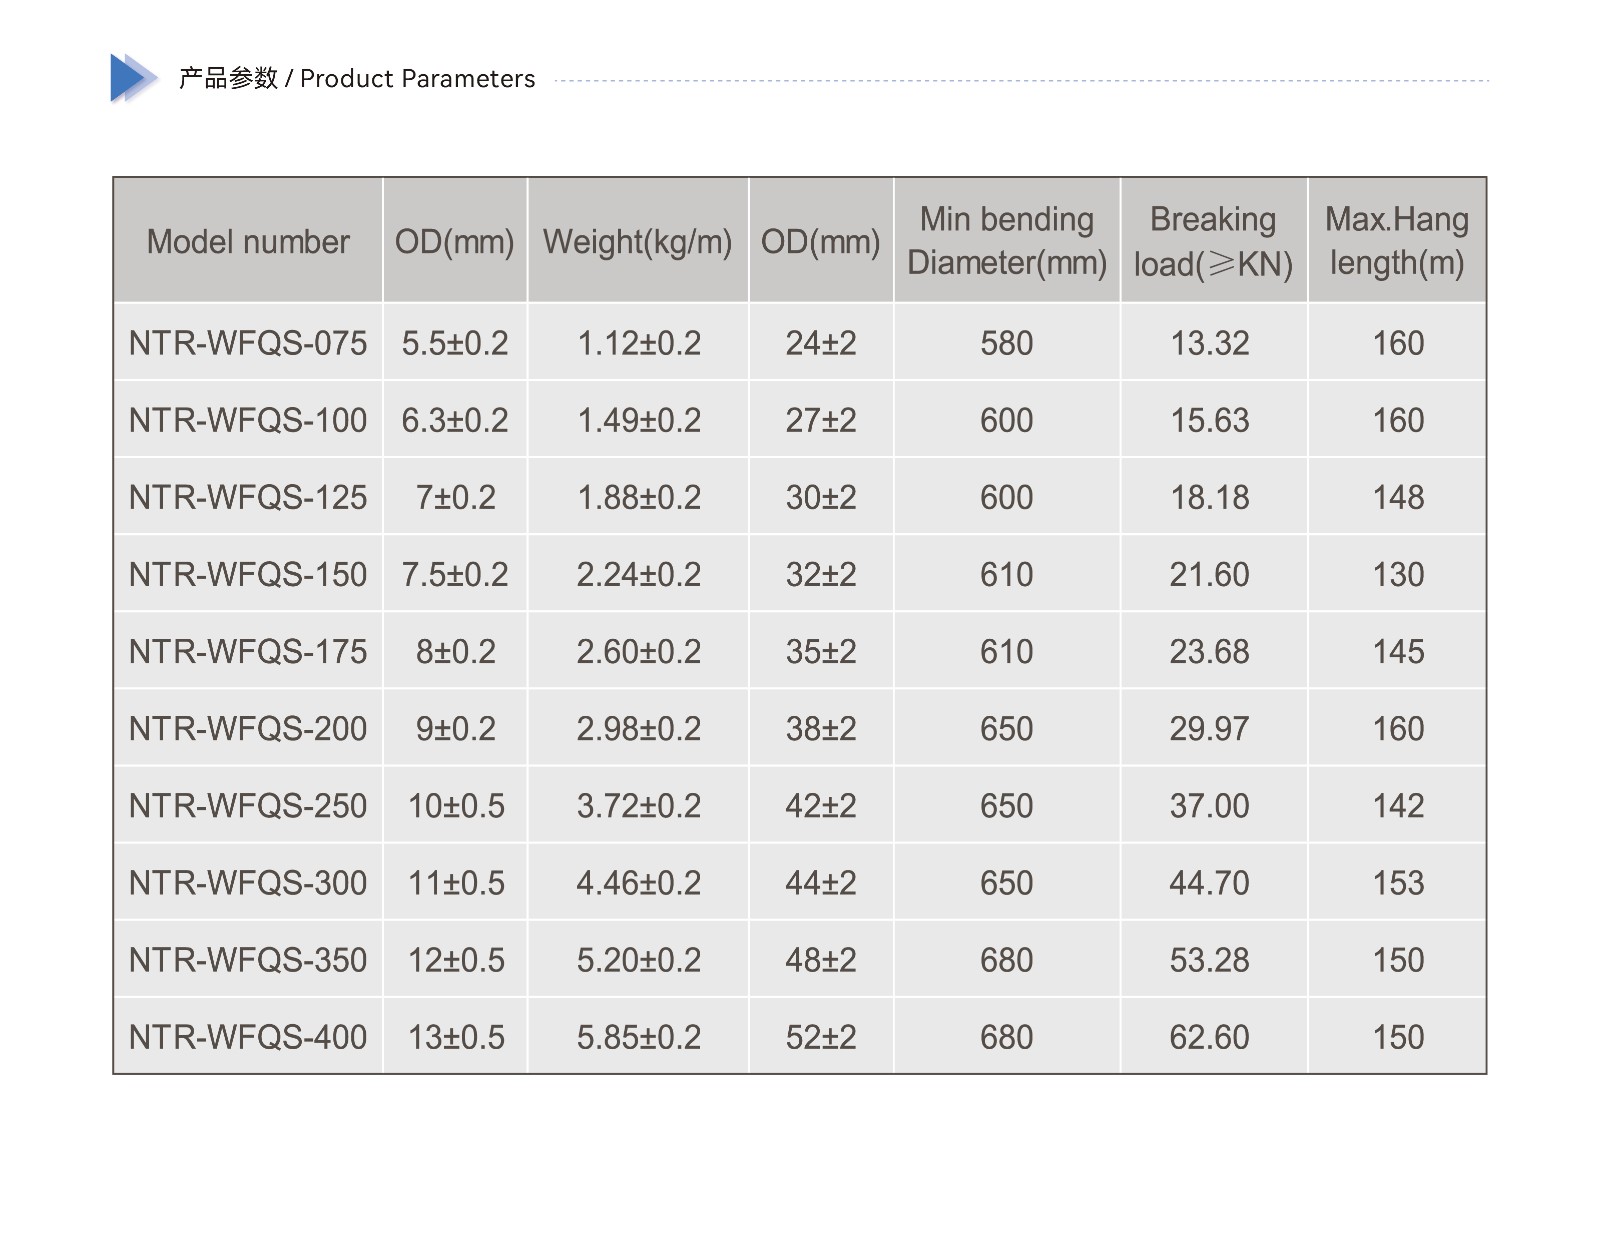Select model cell NTR-WFQS-350
This screenshot has height=1247, width=1600.
[x=248, y=960]
